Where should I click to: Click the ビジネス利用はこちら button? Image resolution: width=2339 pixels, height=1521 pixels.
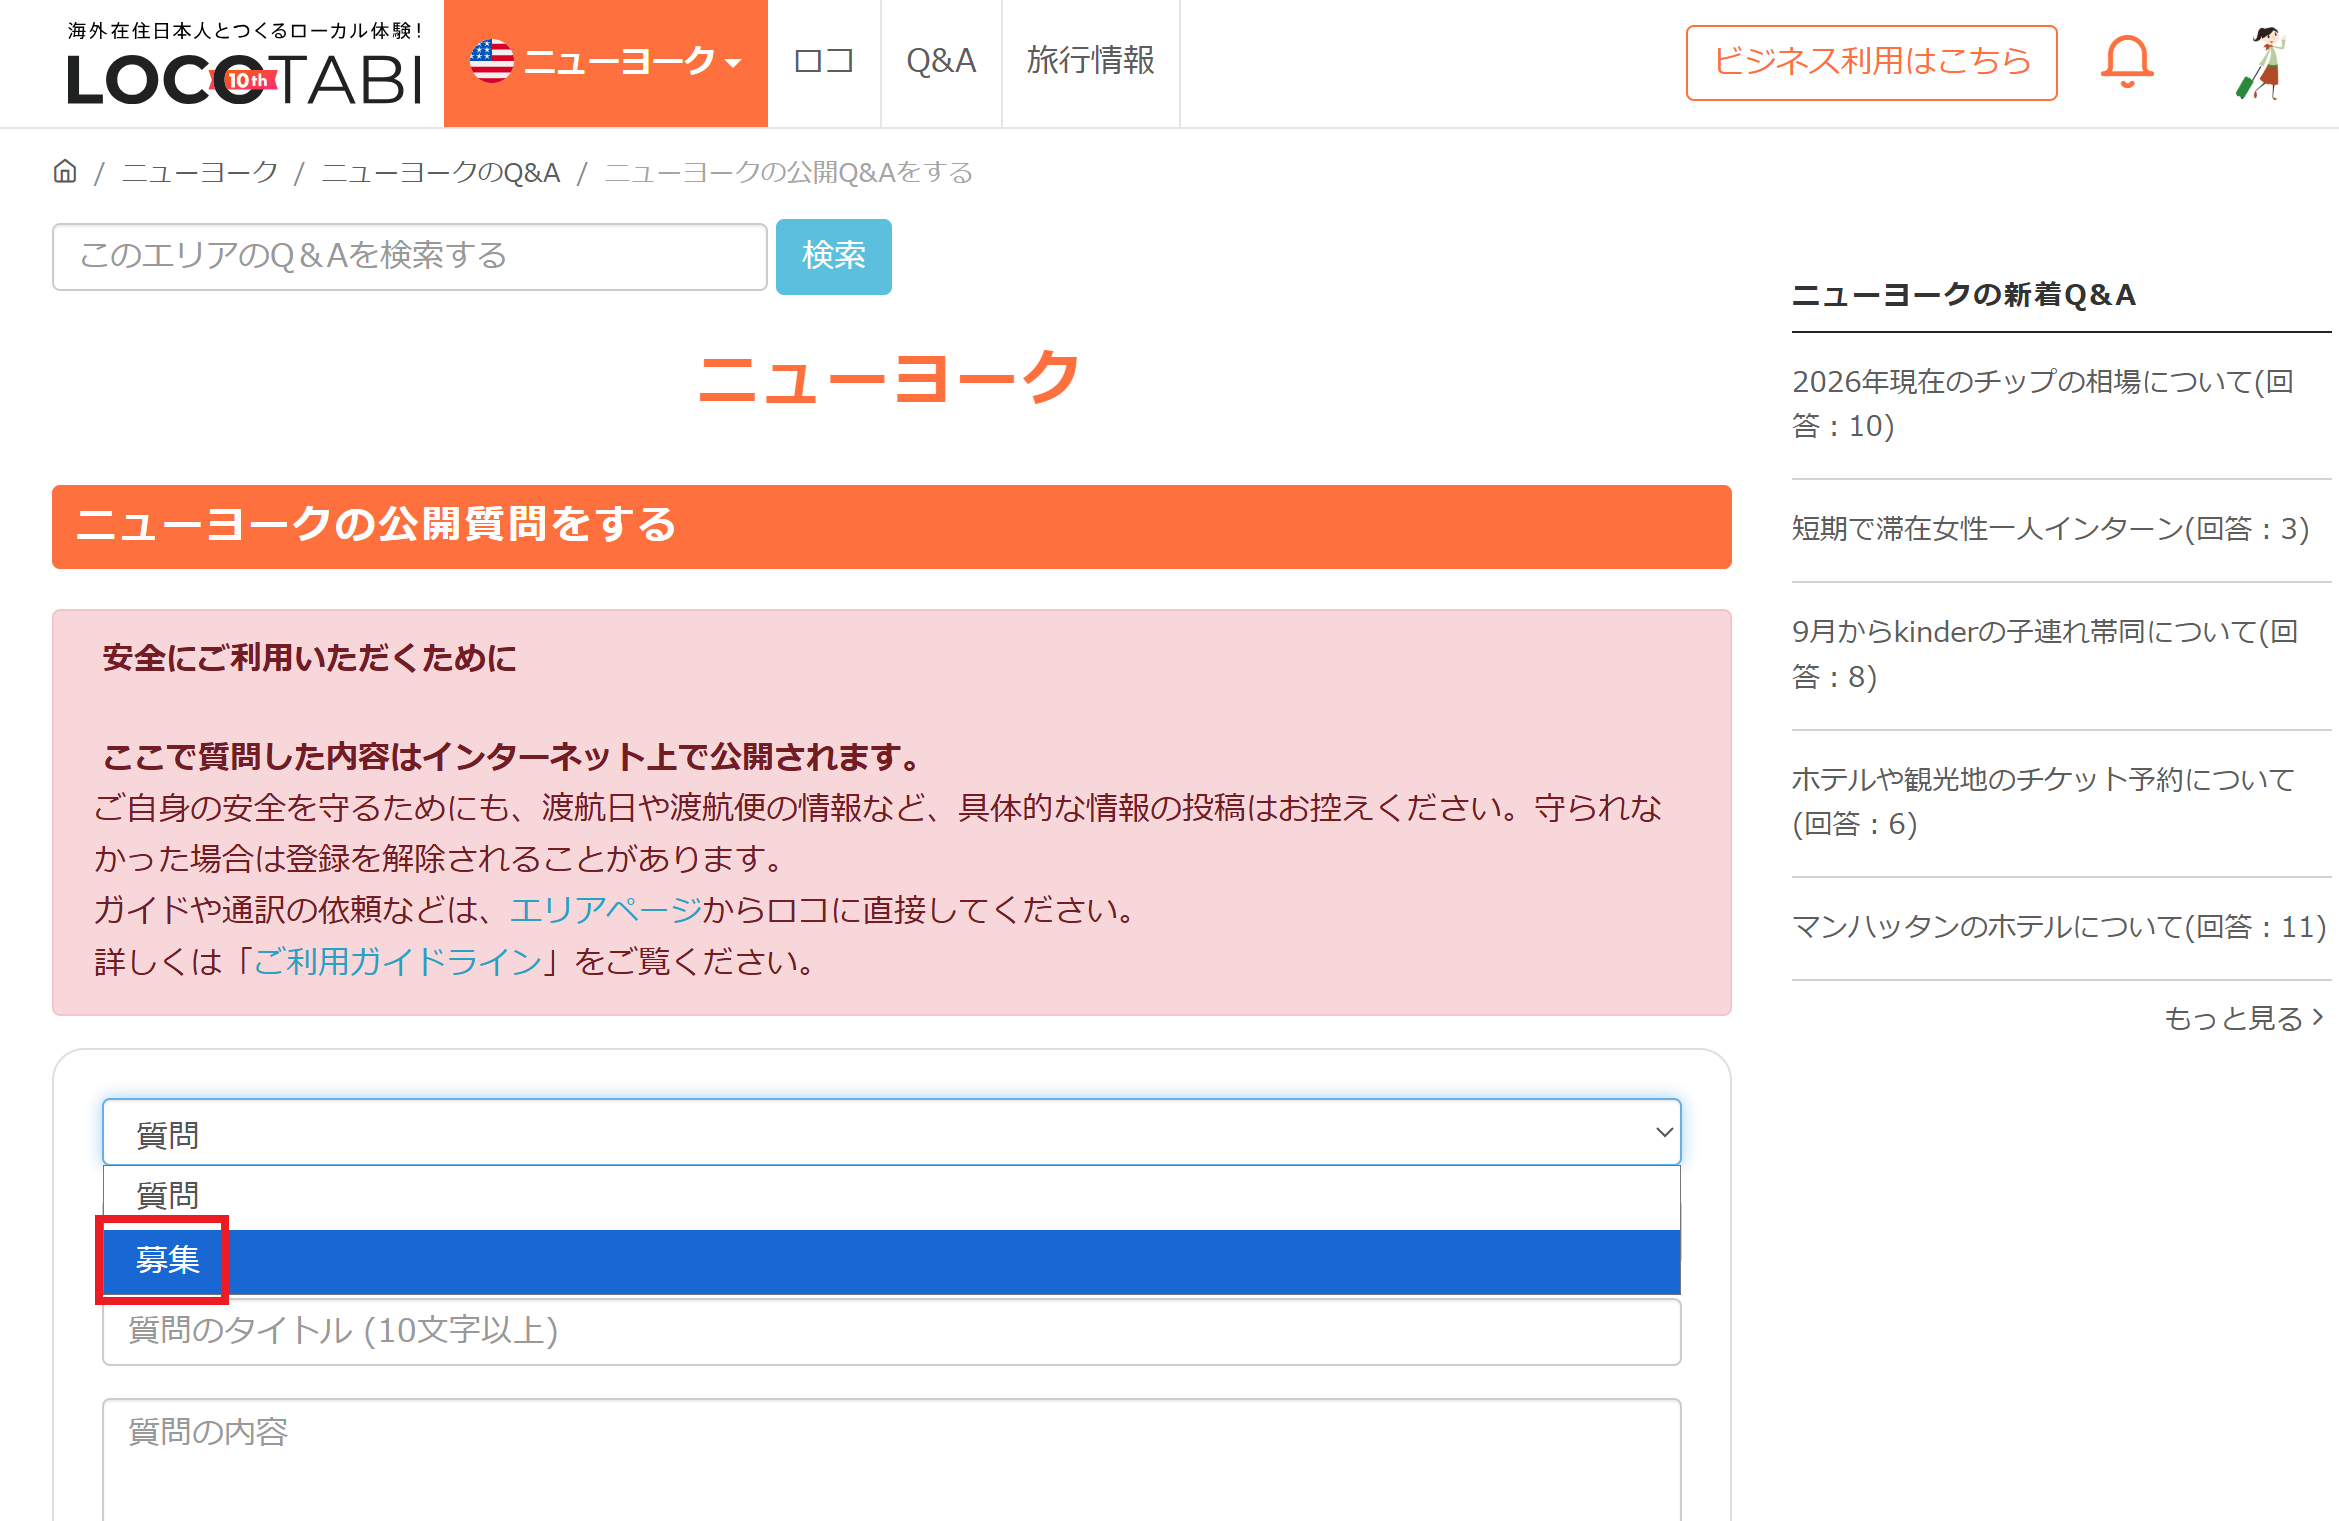1871,63
